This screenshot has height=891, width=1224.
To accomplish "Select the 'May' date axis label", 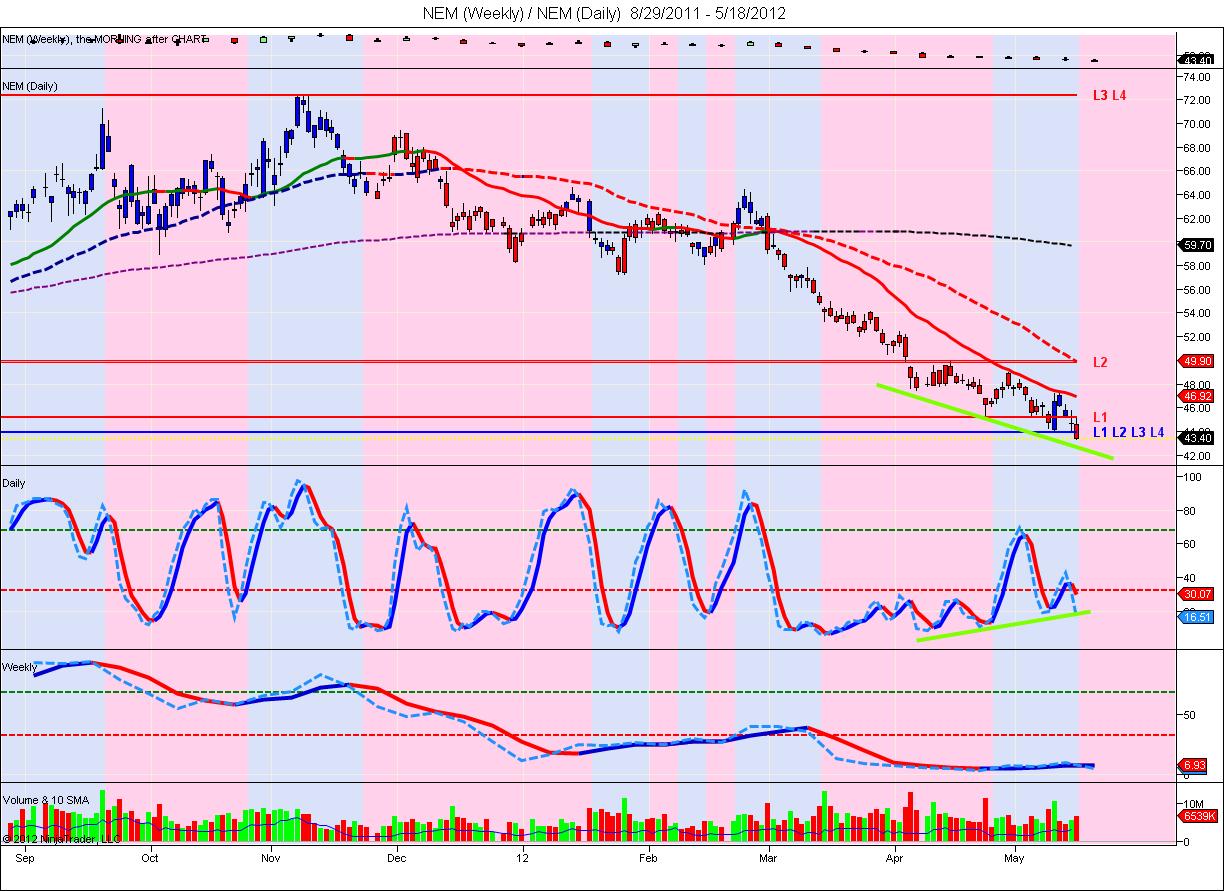I will [x=1015, y=858].
